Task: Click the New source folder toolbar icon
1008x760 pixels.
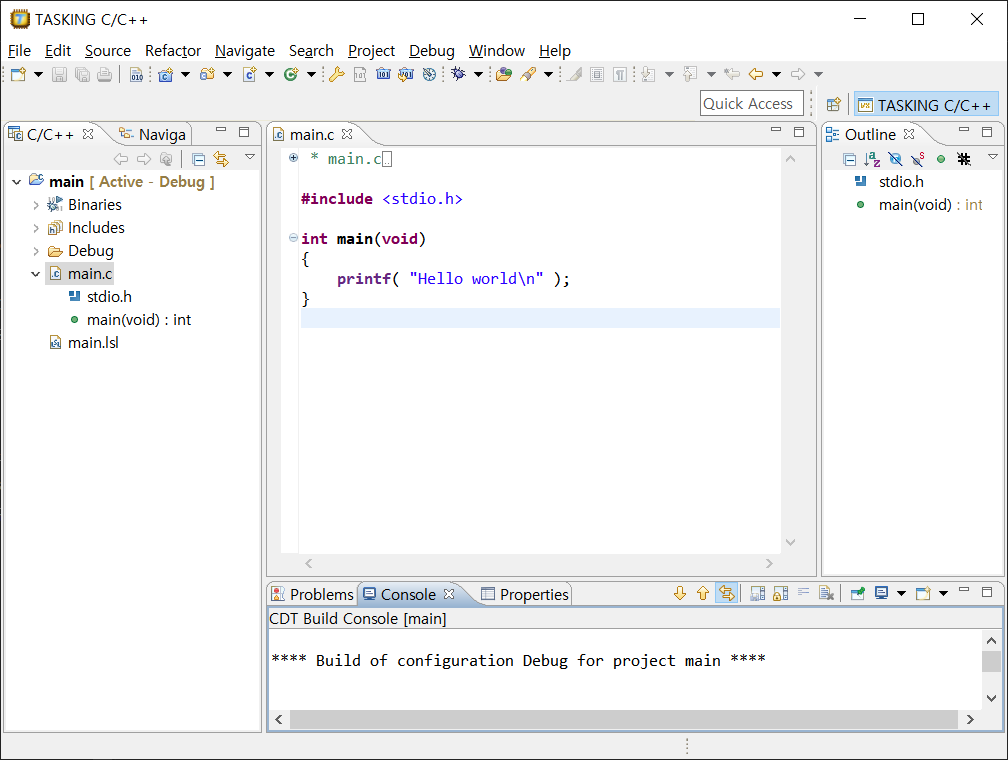Action: coord(207,74)
